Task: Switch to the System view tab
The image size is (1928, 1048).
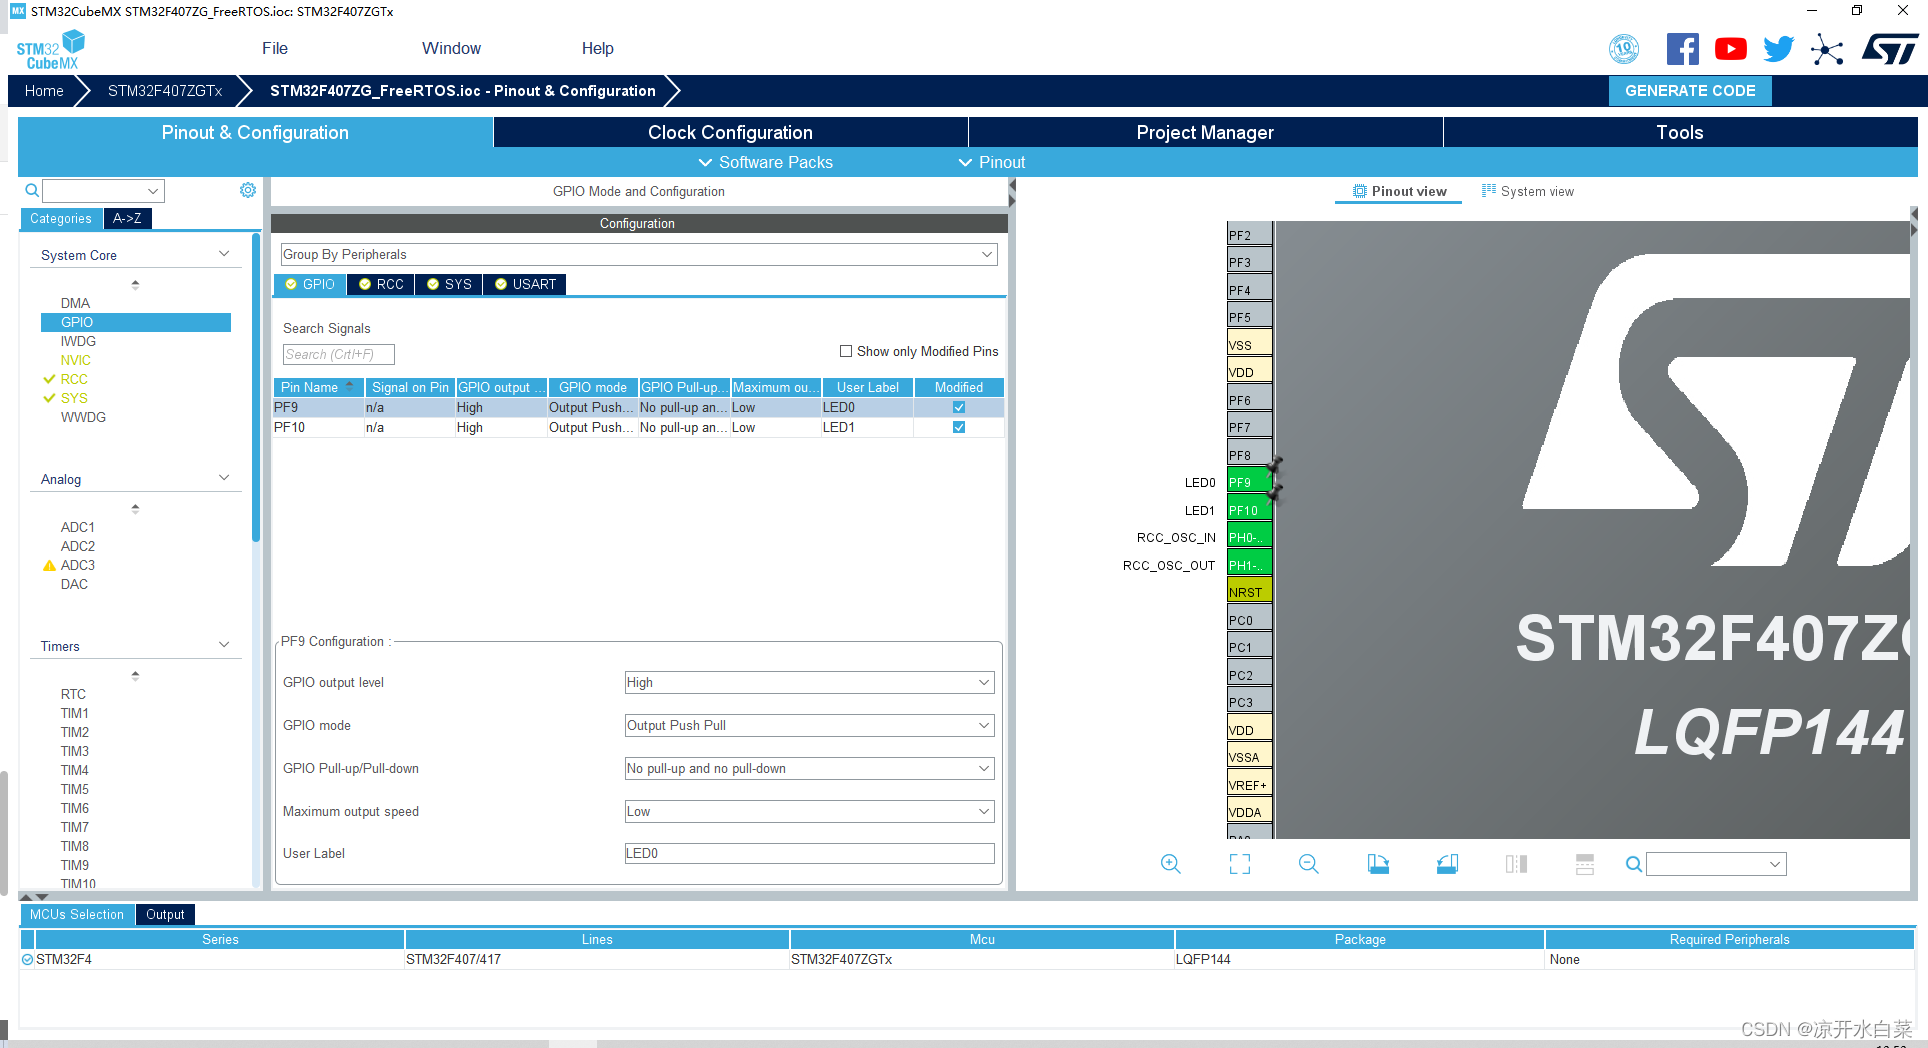Action: [1527, 191]
